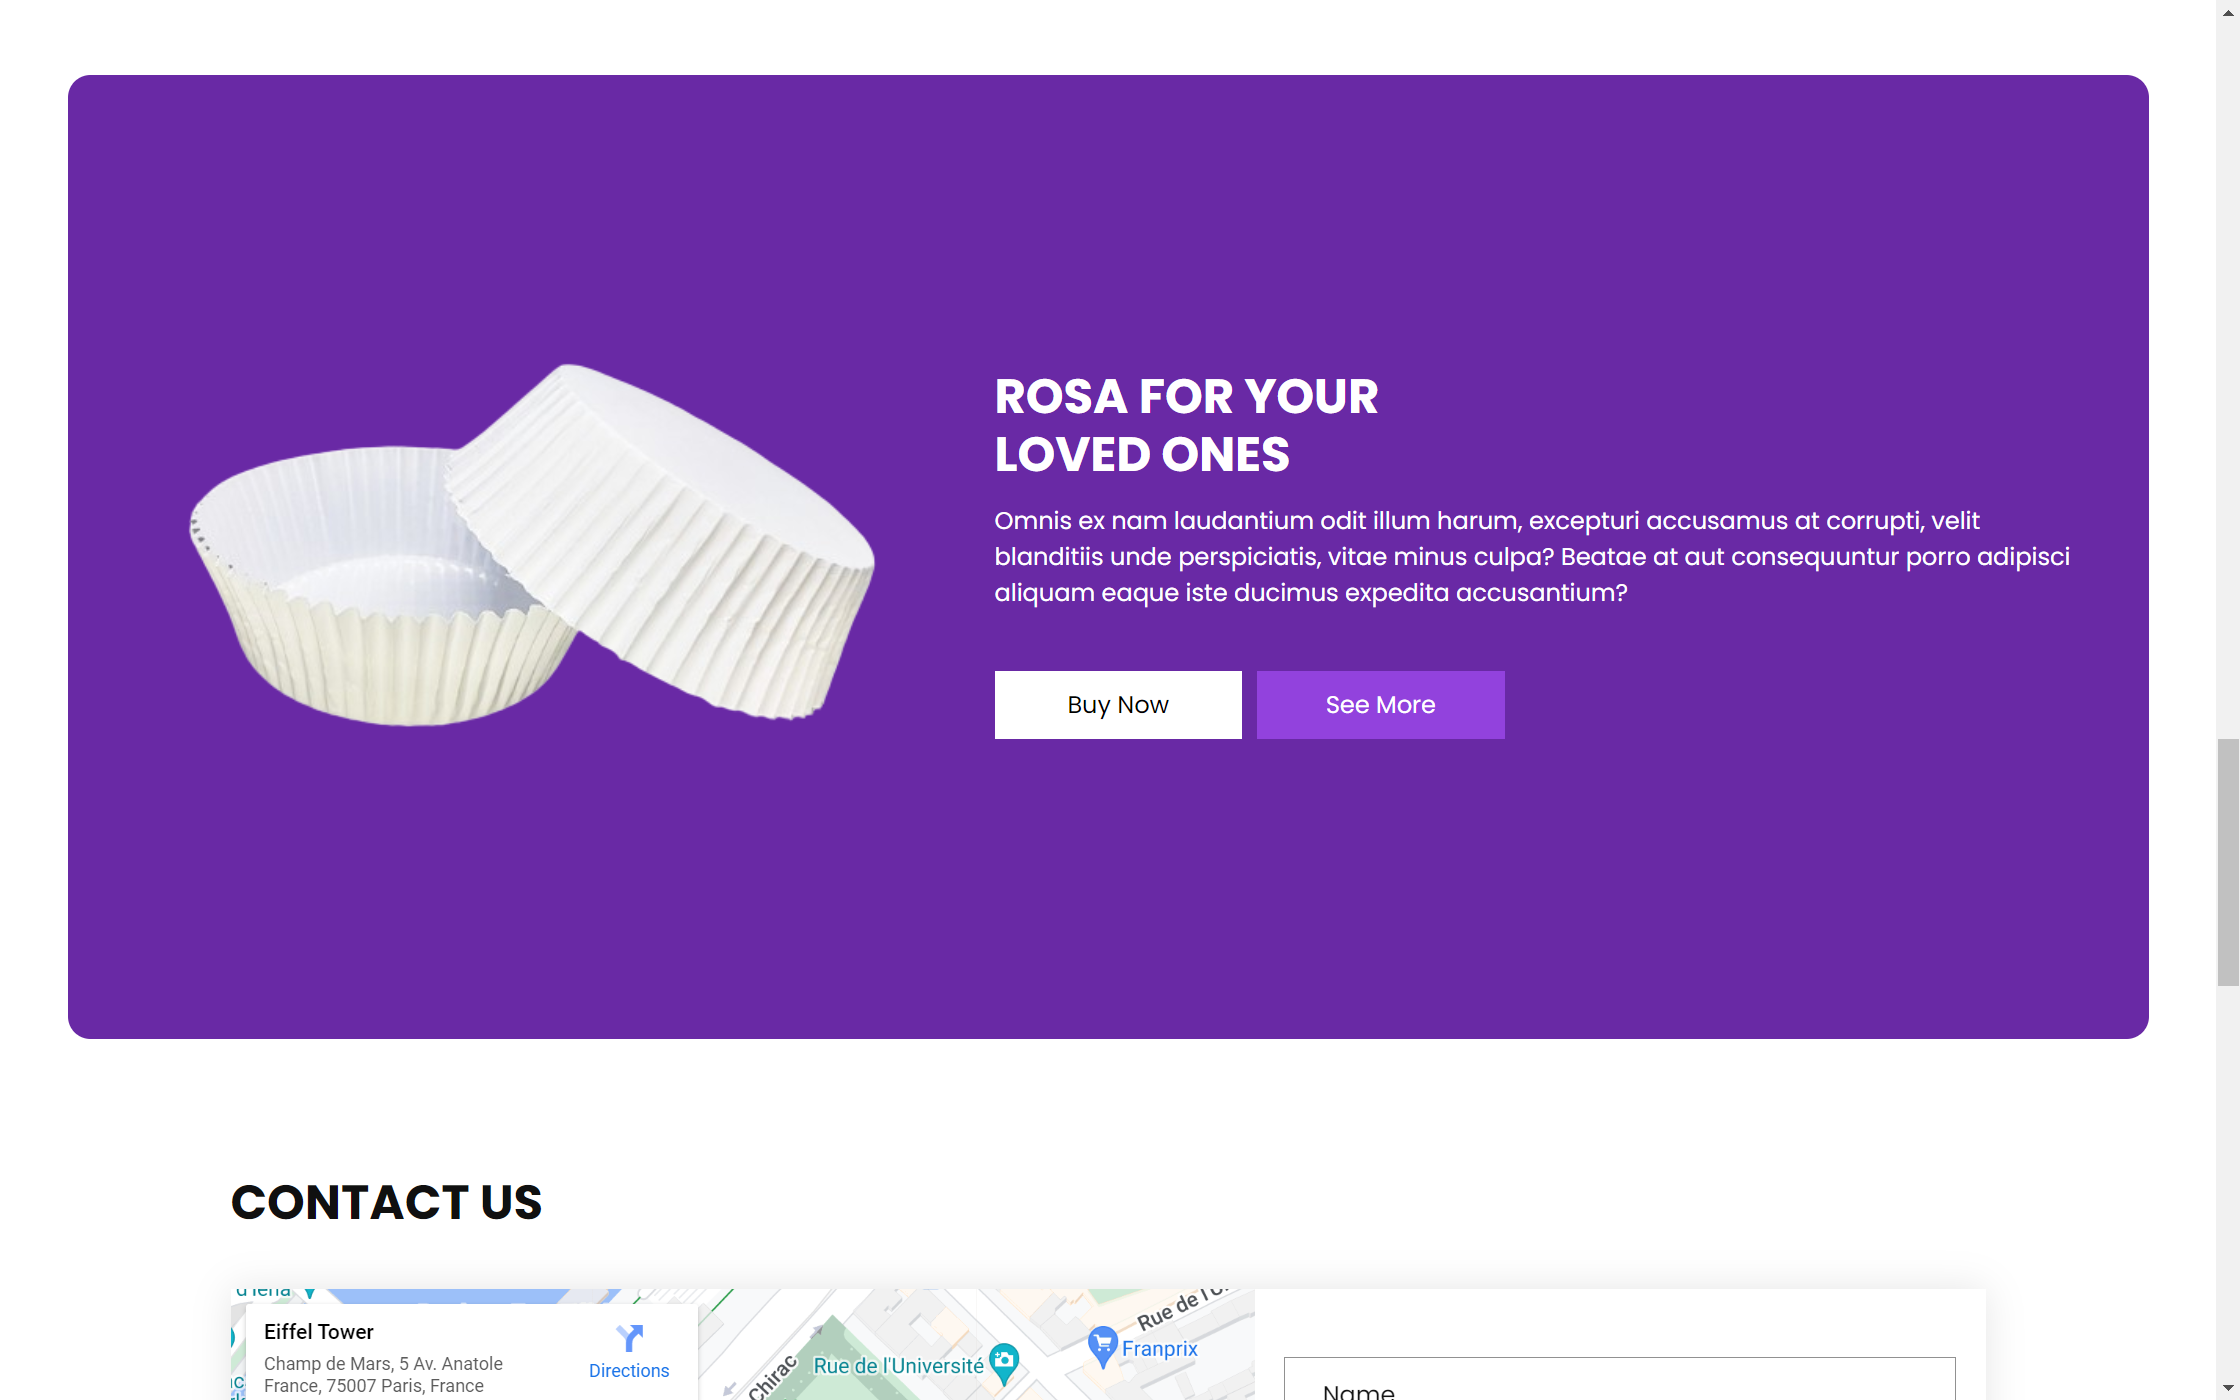Select the Franprix label on the map
This screenshot has height=1400, width=2240.
(x=1160, y=1349)
